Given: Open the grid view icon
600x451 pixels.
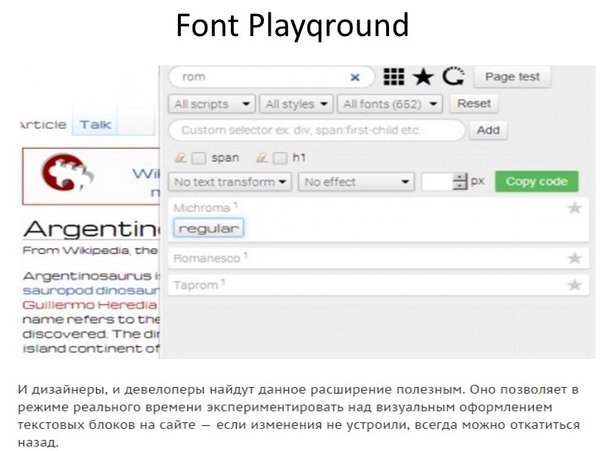Looking at the screenshot, I should coord(394,77).
